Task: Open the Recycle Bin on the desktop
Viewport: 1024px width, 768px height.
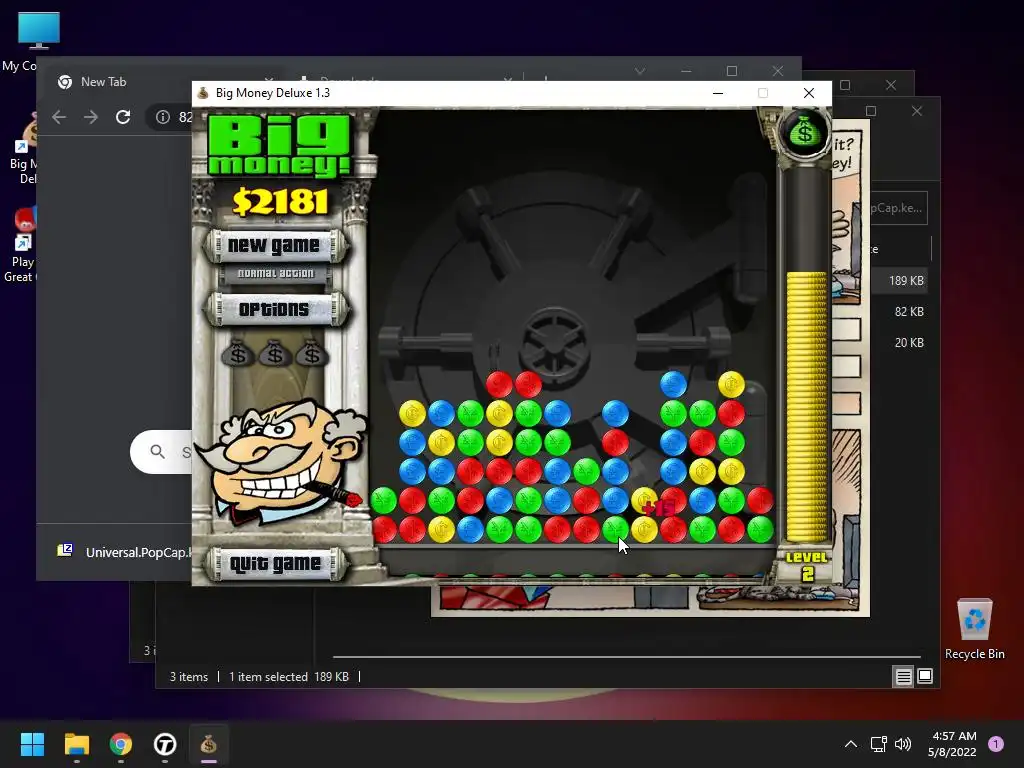Action: pos(974,629)
